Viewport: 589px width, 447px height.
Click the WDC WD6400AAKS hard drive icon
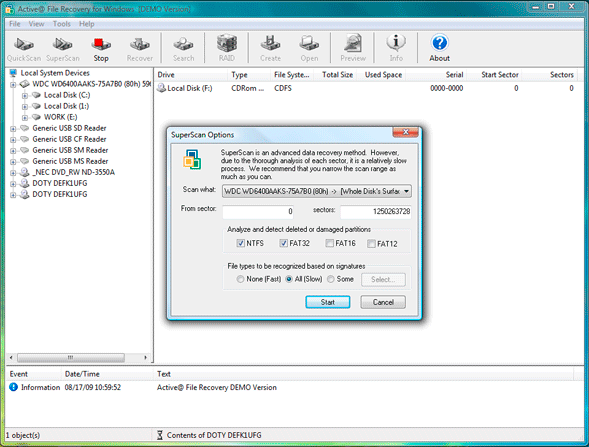24,84
